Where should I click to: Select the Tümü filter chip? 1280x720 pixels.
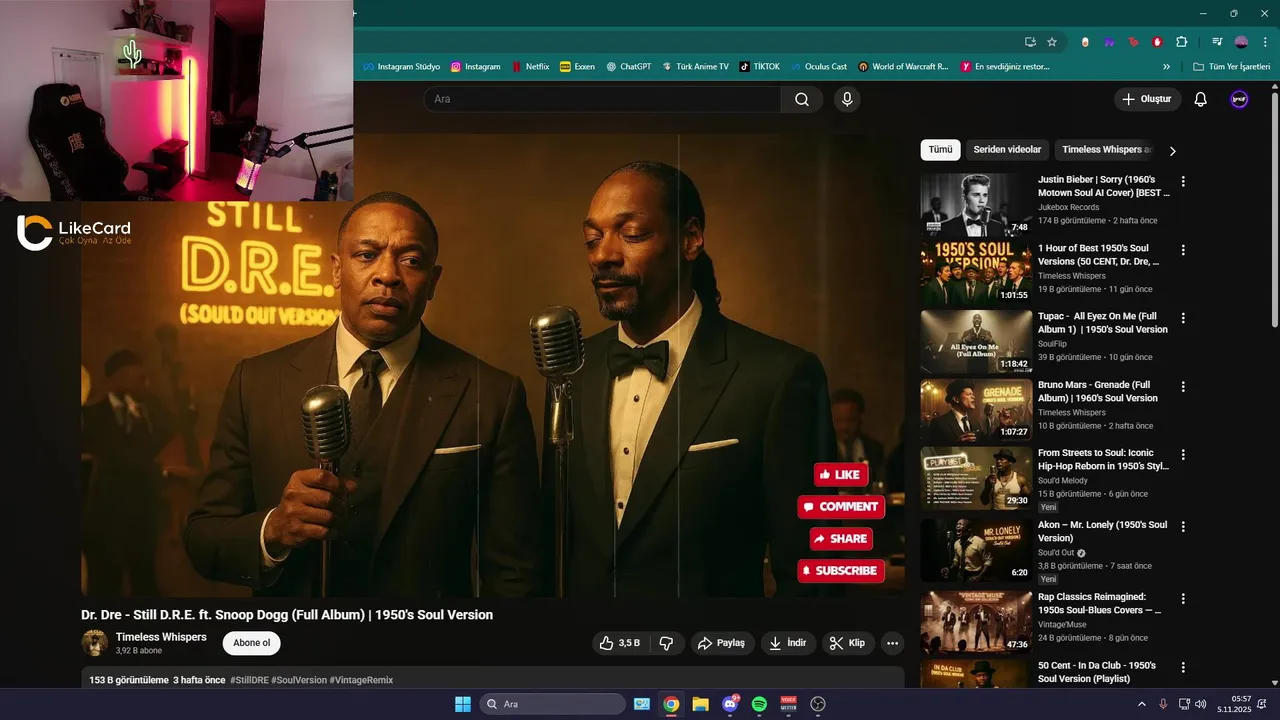(940, 150)
